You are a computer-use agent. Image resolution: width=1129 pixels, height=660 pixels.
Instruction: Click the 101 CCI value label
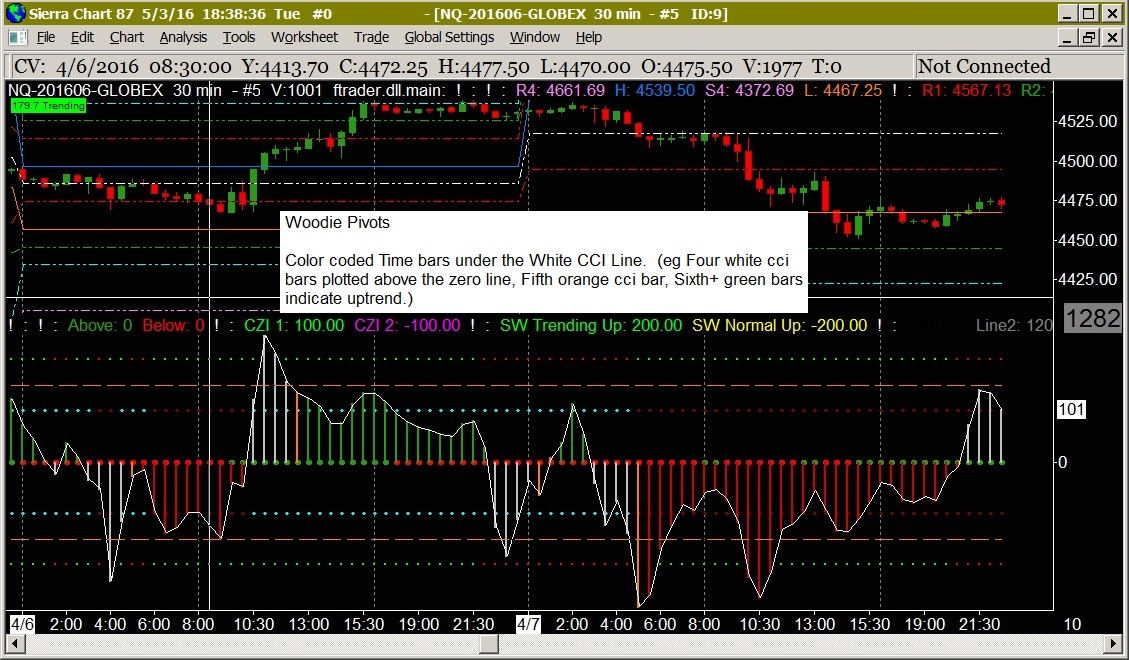coord(1071,410)
